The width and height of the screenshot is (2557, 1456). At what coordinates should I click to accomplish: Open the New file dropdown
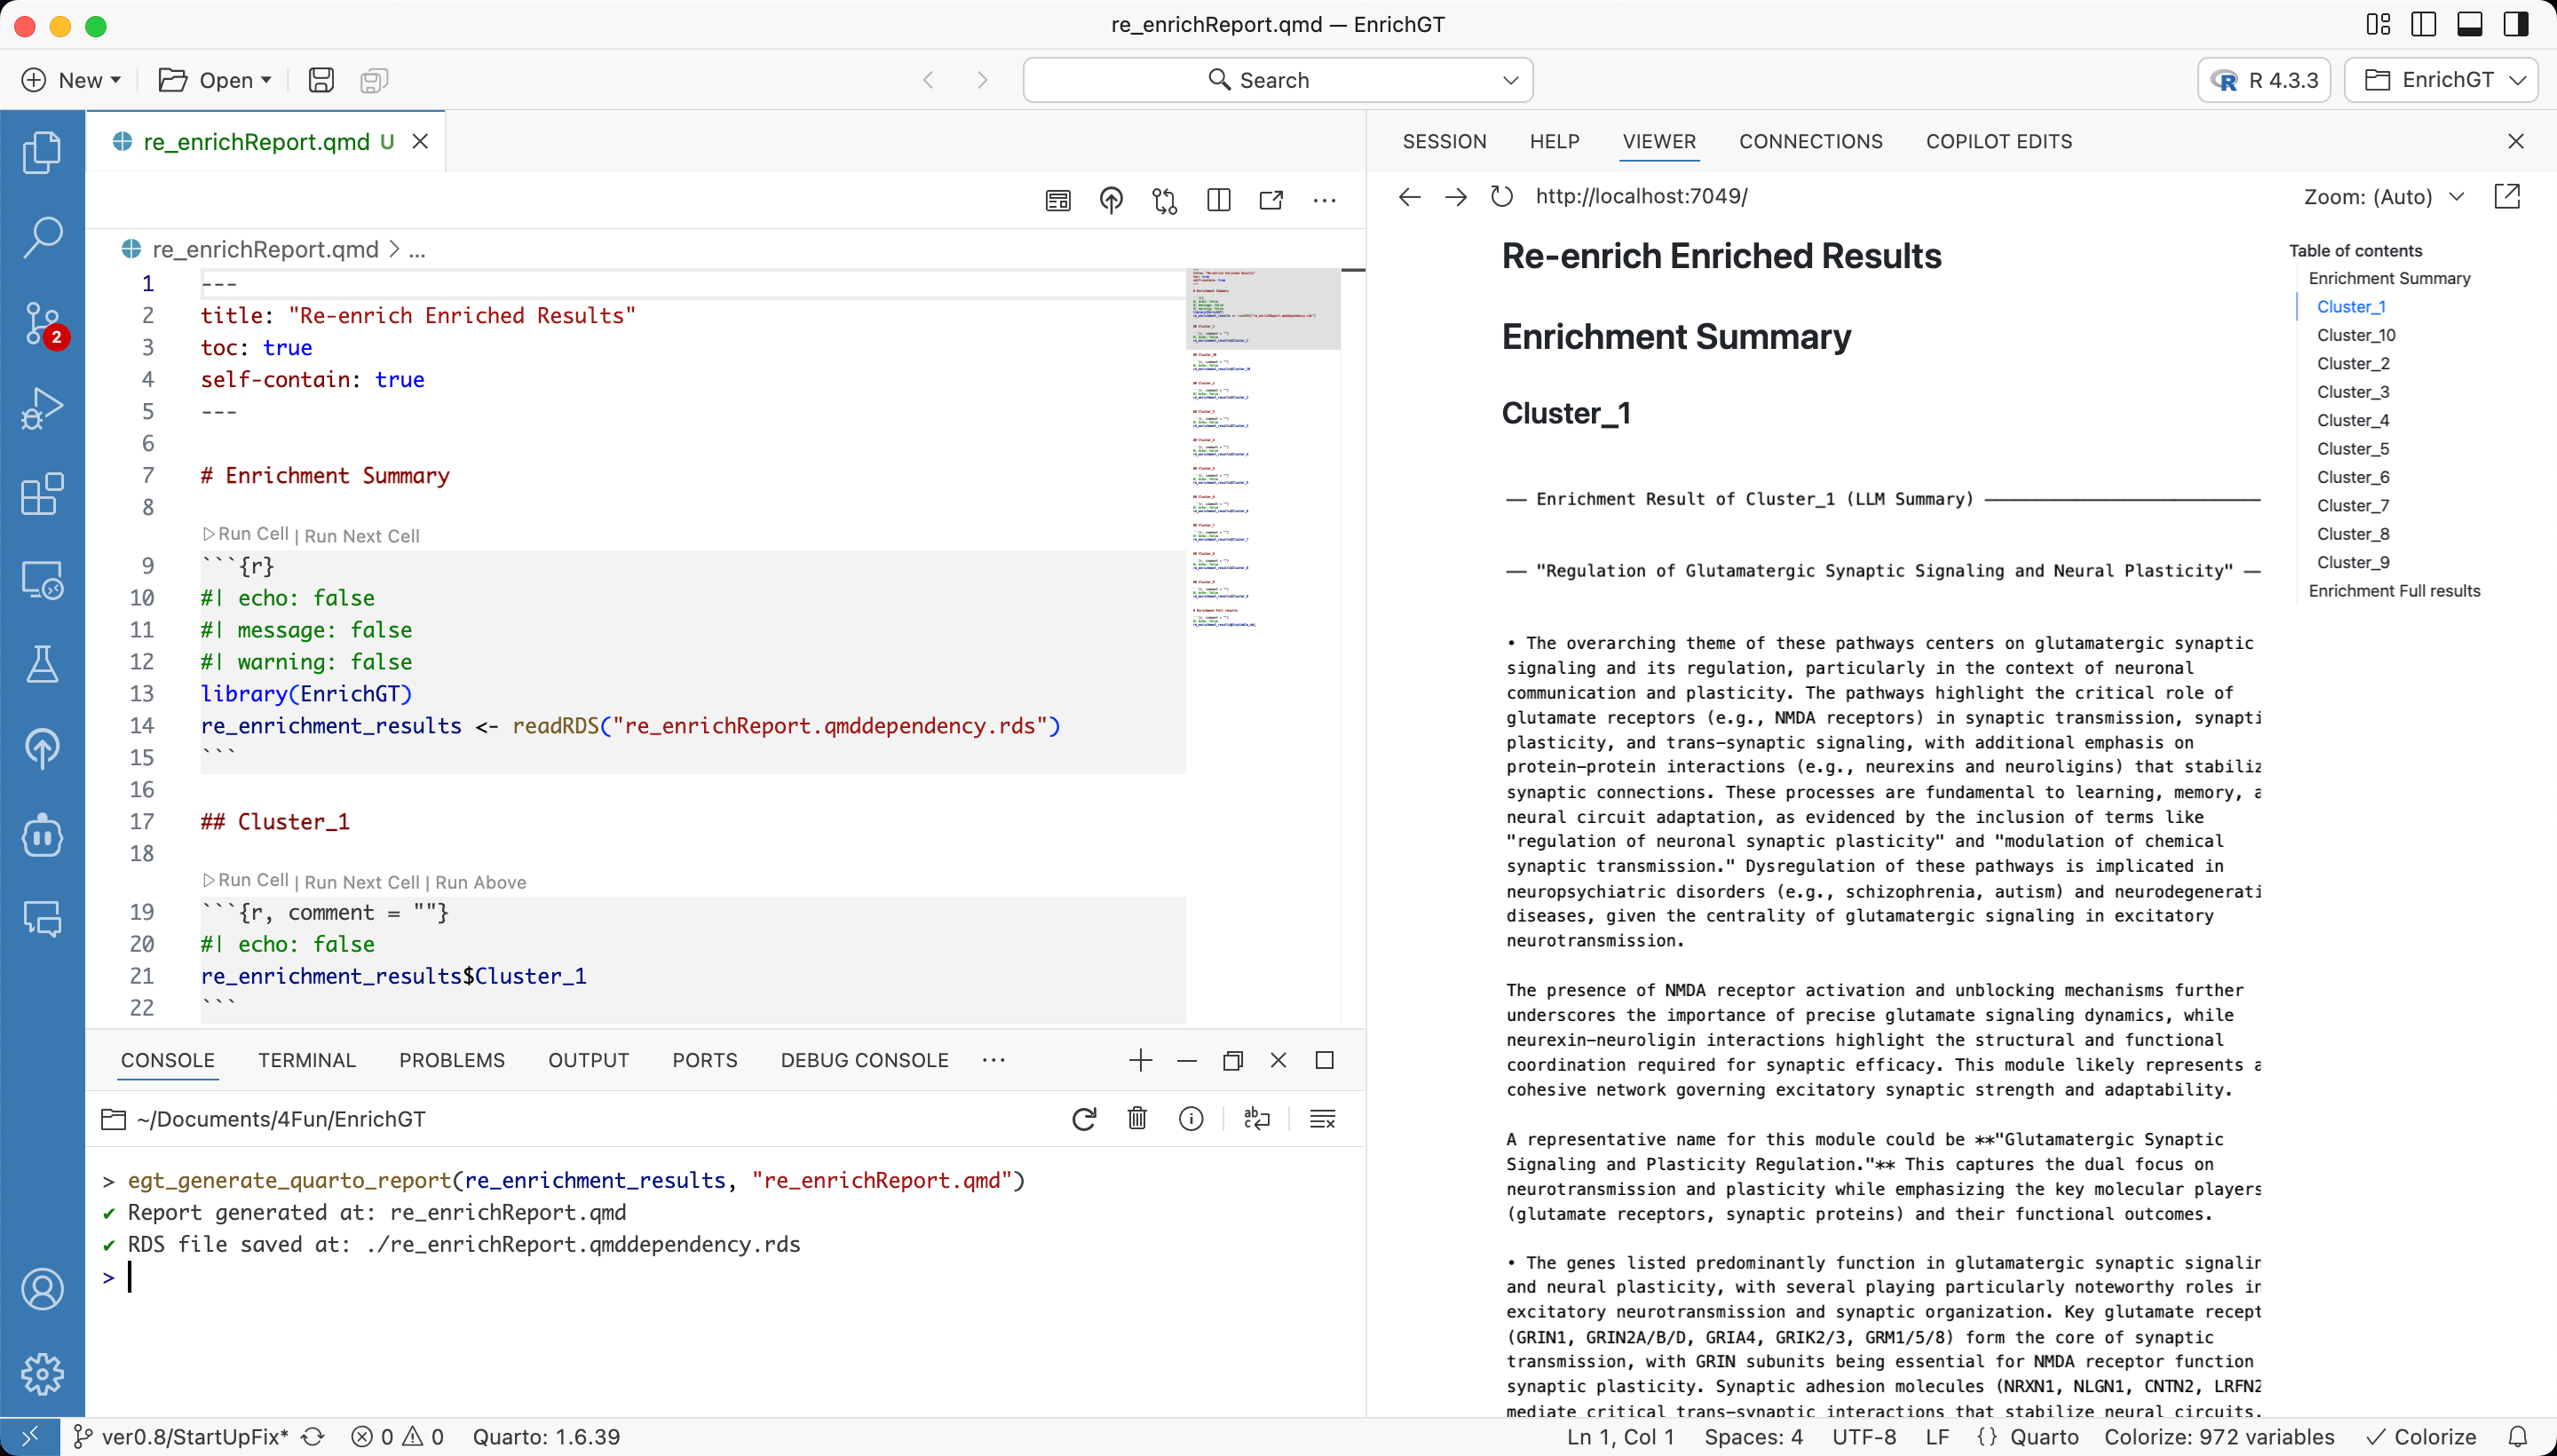(x=72, y=80)
